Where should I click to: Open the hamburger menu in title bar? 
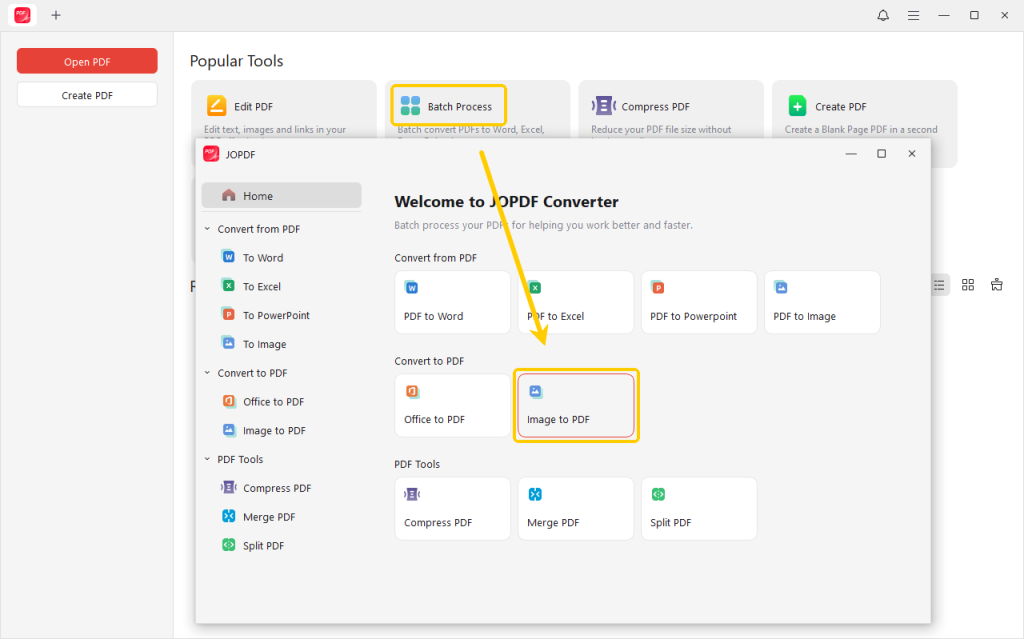(x=913, y=15)
